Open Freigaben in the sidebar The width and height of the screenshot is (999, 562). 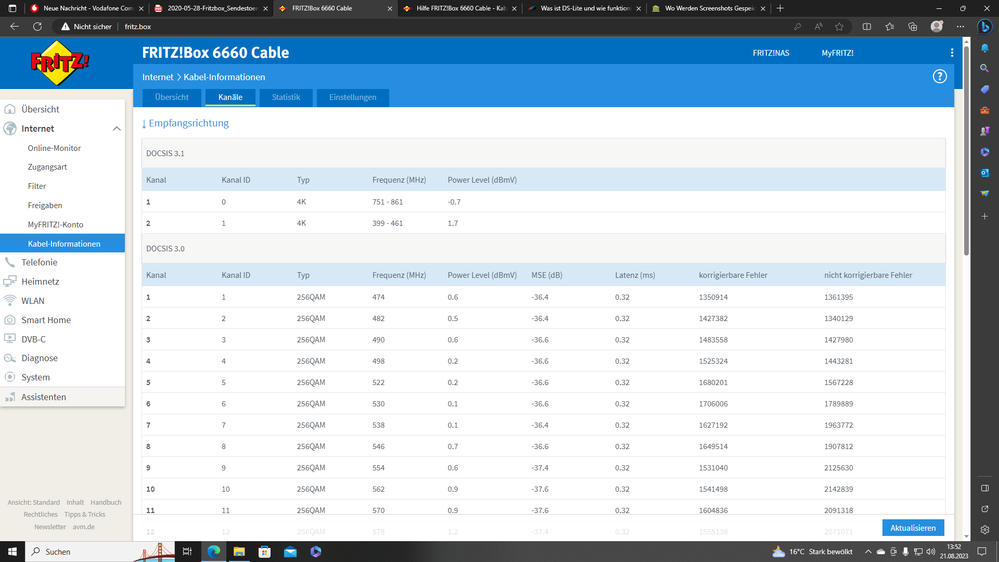point(45,205)
